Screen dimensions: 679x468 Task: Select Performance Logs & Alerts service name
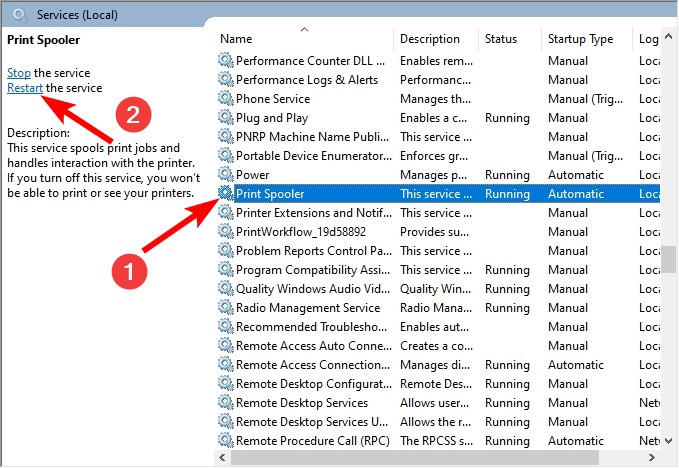pos(307,80)
